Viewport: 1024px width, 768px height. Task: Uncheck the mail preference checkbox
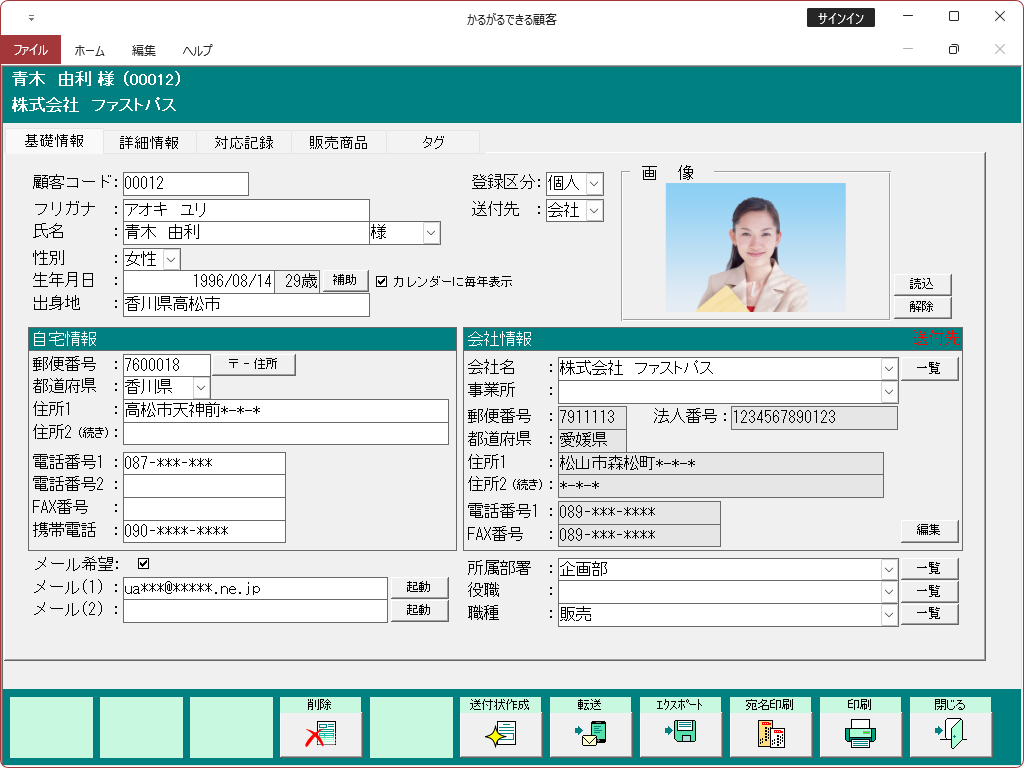[x=143, y=563]
